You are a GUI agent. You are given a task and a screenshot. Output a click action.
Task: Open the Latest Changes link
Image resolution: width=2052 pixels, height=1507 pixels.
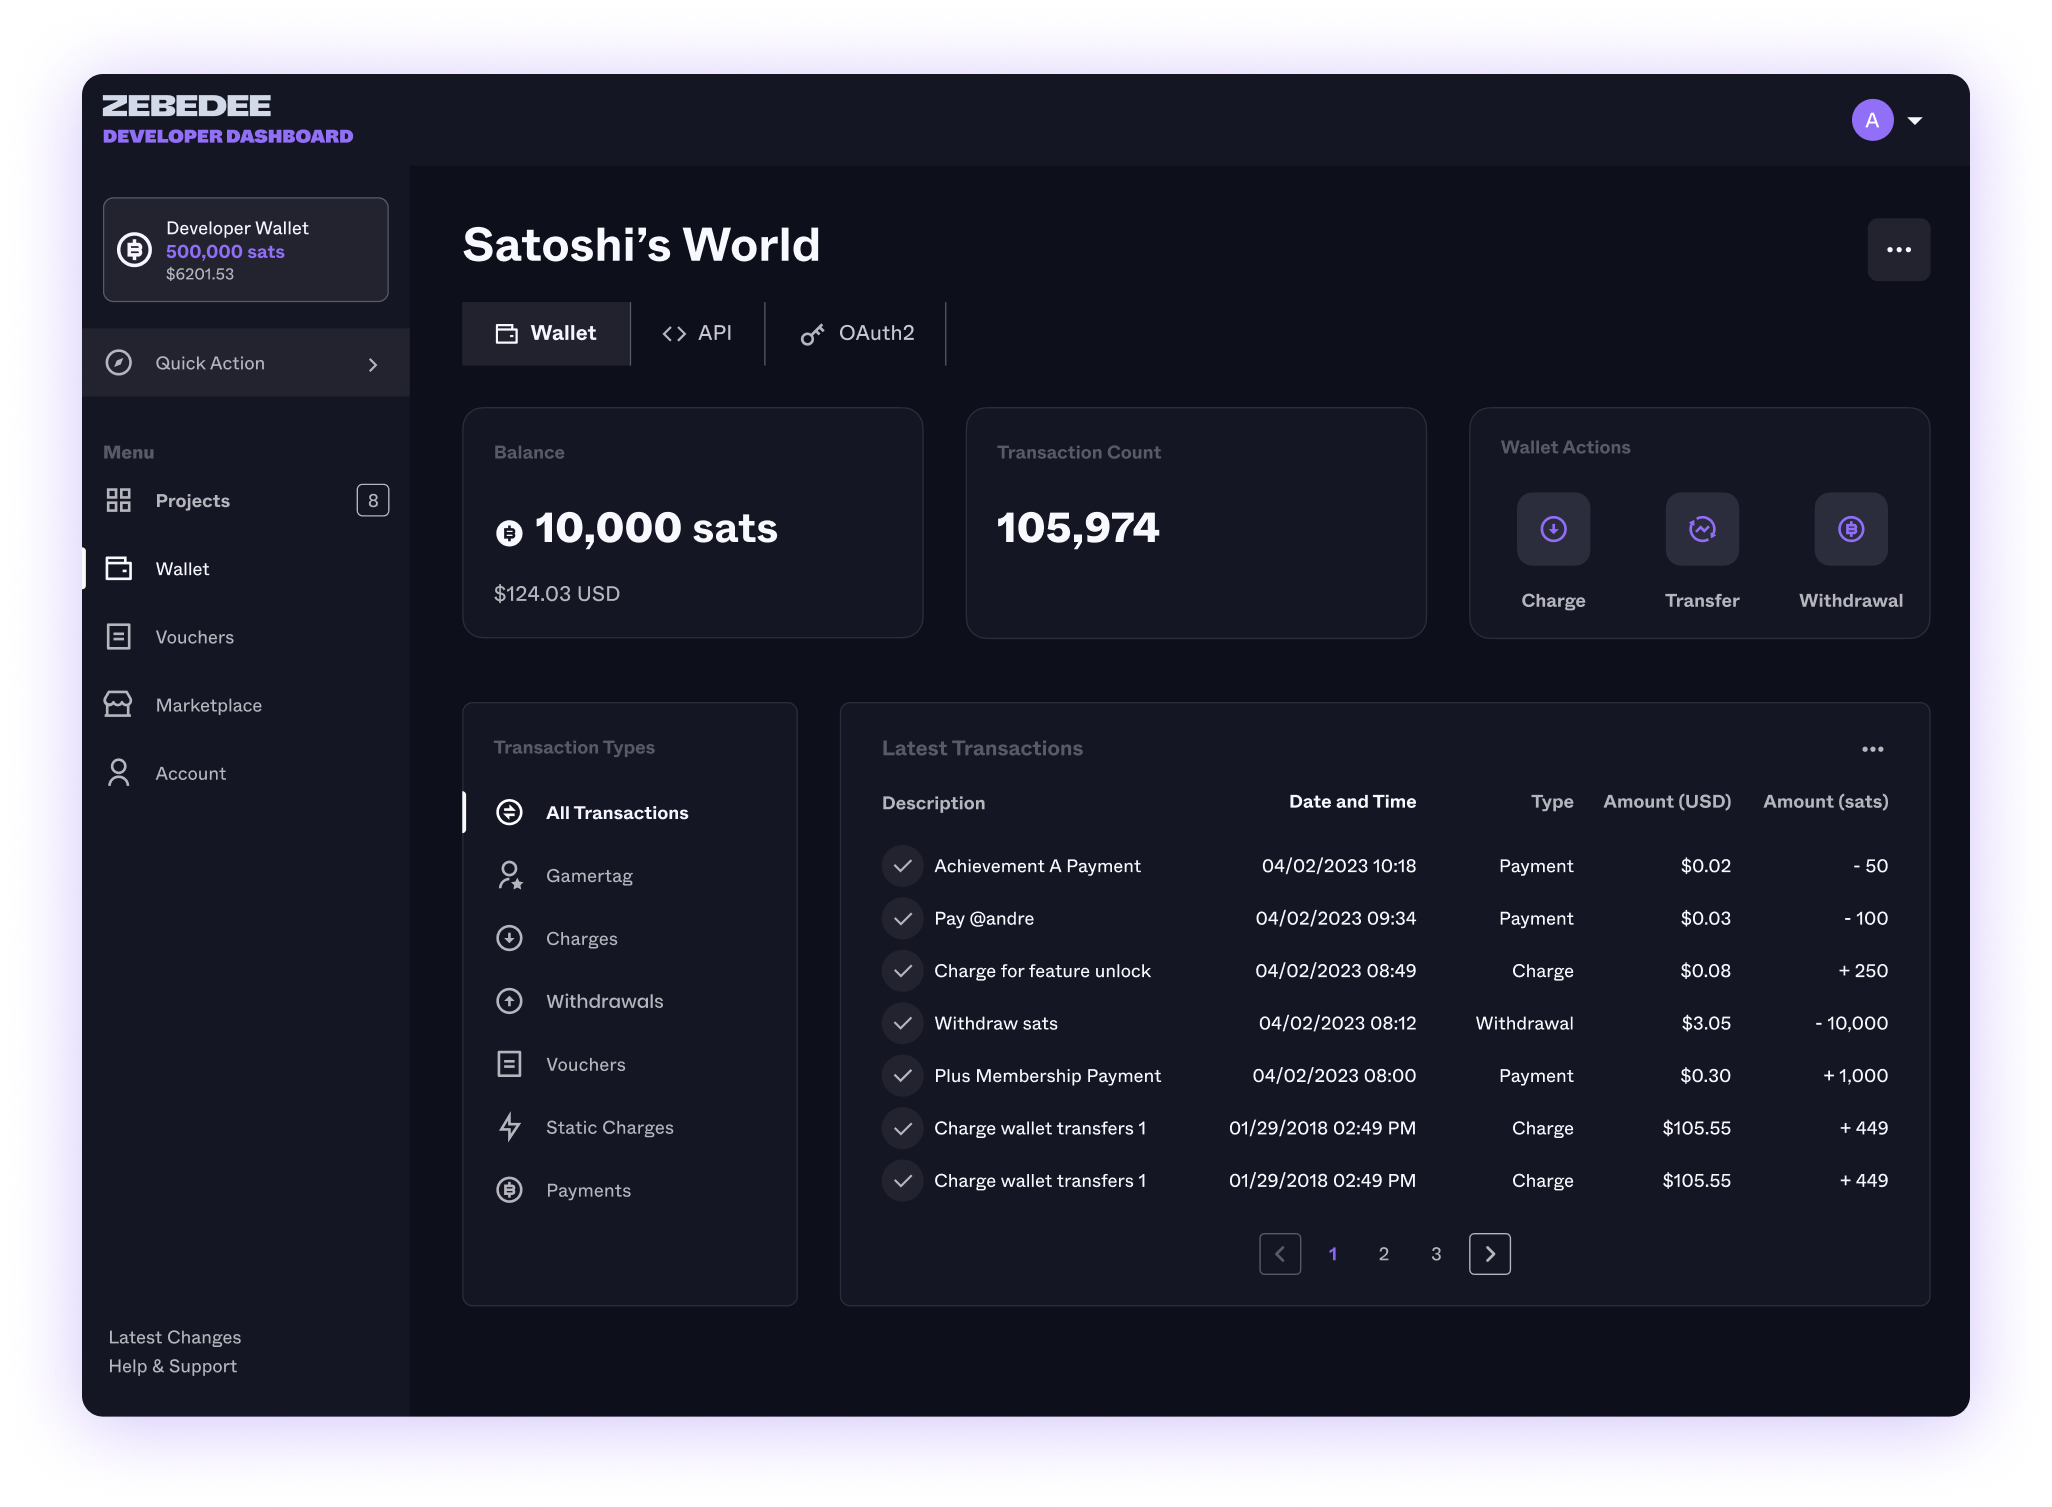[174, 1336]
